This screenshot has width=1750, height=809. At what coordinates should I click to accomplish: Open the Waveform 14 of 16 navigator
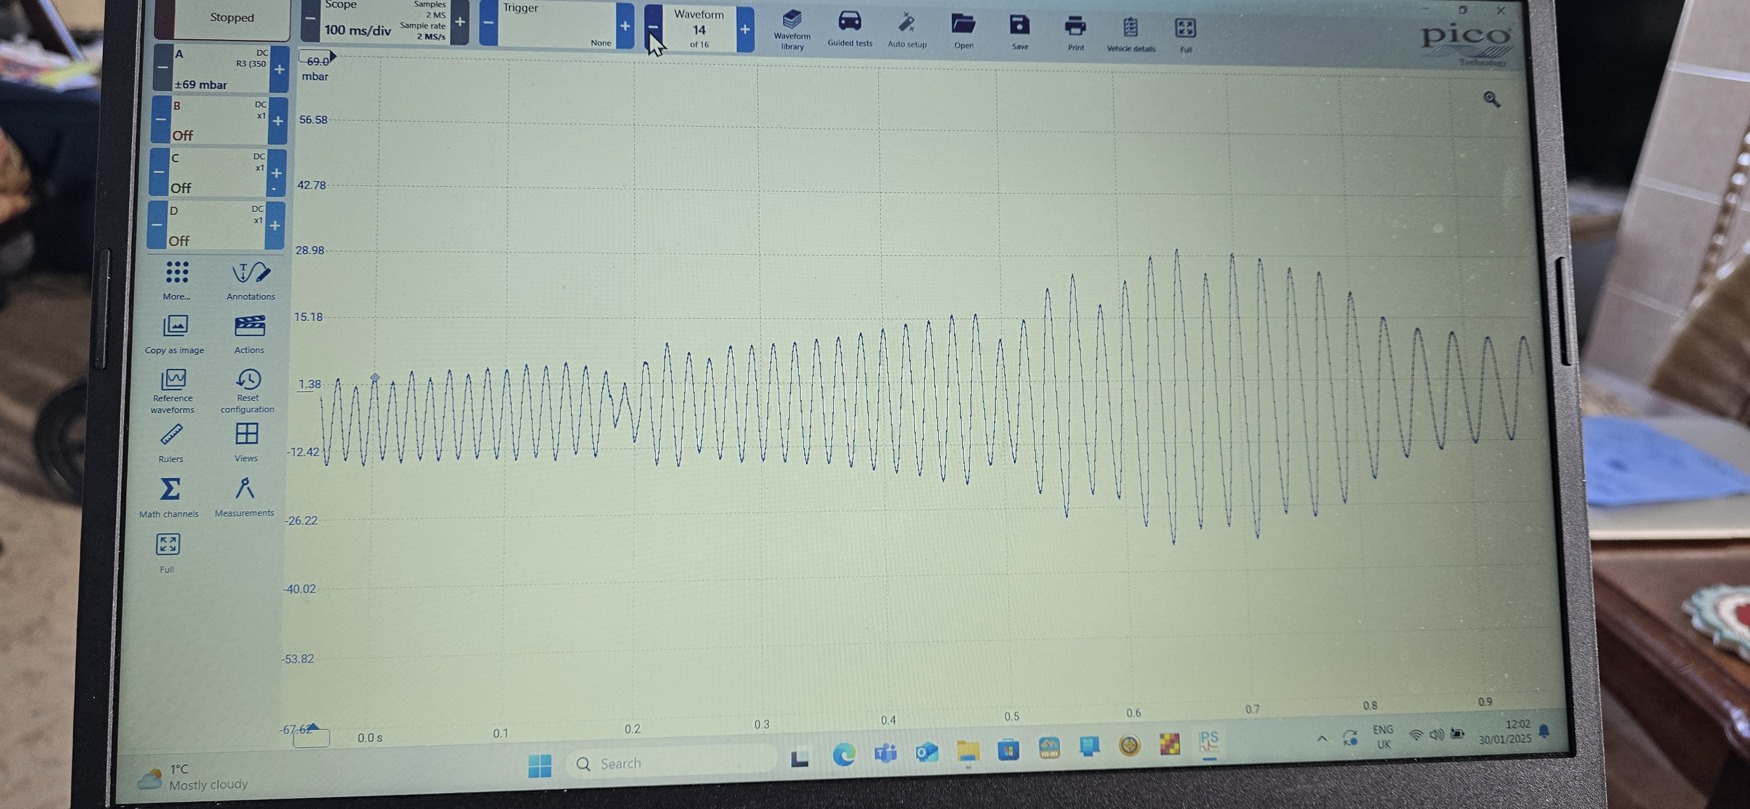[699, 28]
